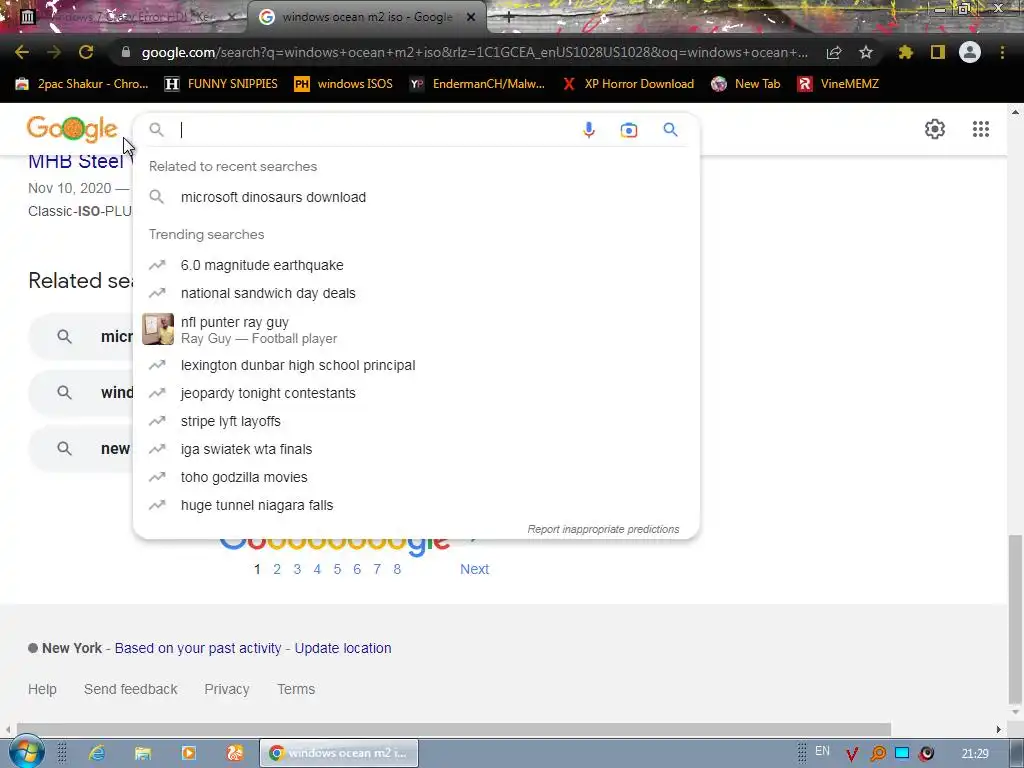Choose national sandwich day deals suggestion
This screenshot has height=768, width=1024.
click(416, 293)
